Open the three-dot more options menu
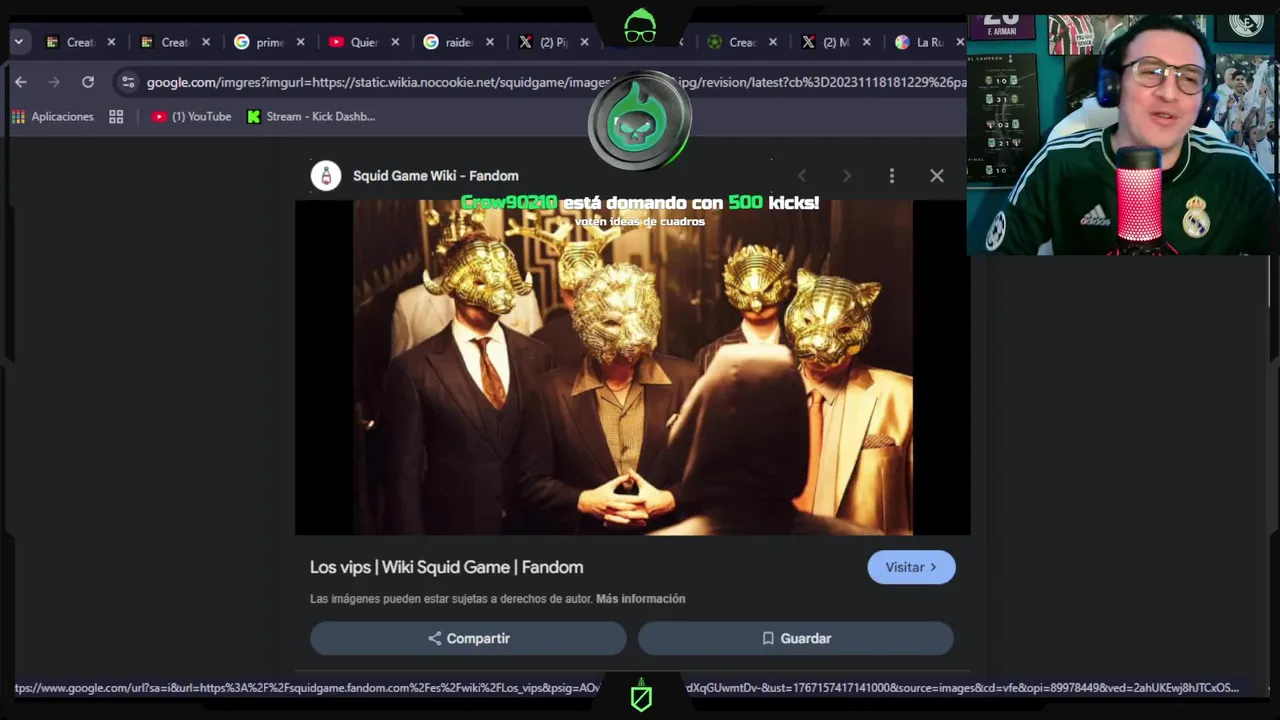Image resolution: width=1280 pixels, height=720 pixels. coord(892,176)
